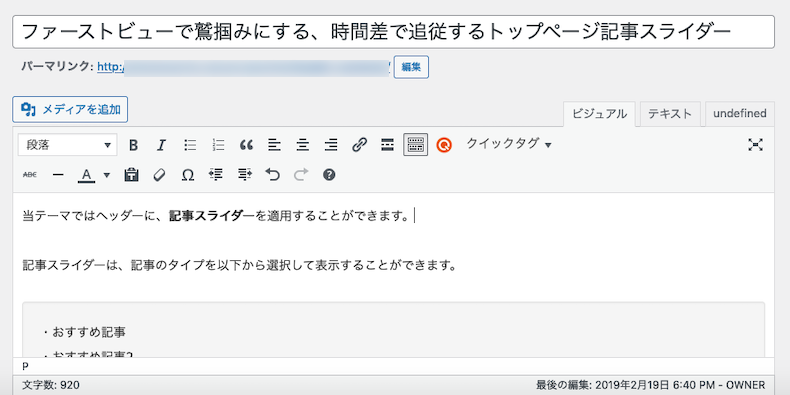
Task: Undo the last edit
Action: pos(273,175)
